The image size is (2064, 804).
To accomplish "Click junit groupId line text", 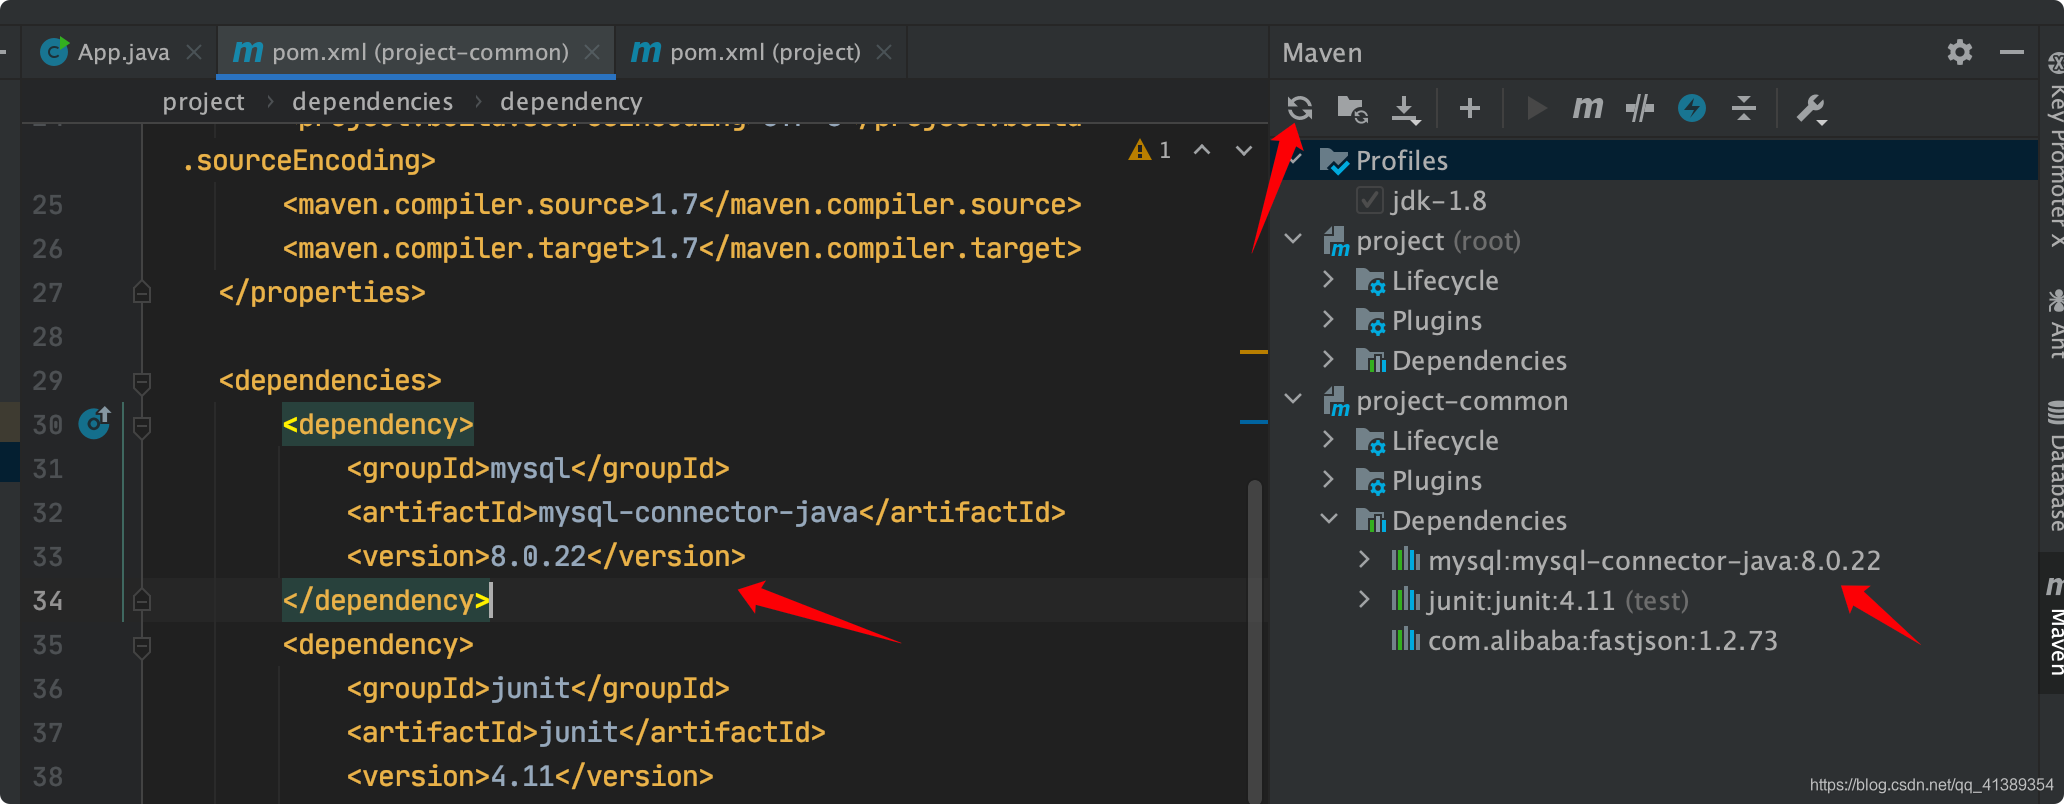I will (538, 689).
